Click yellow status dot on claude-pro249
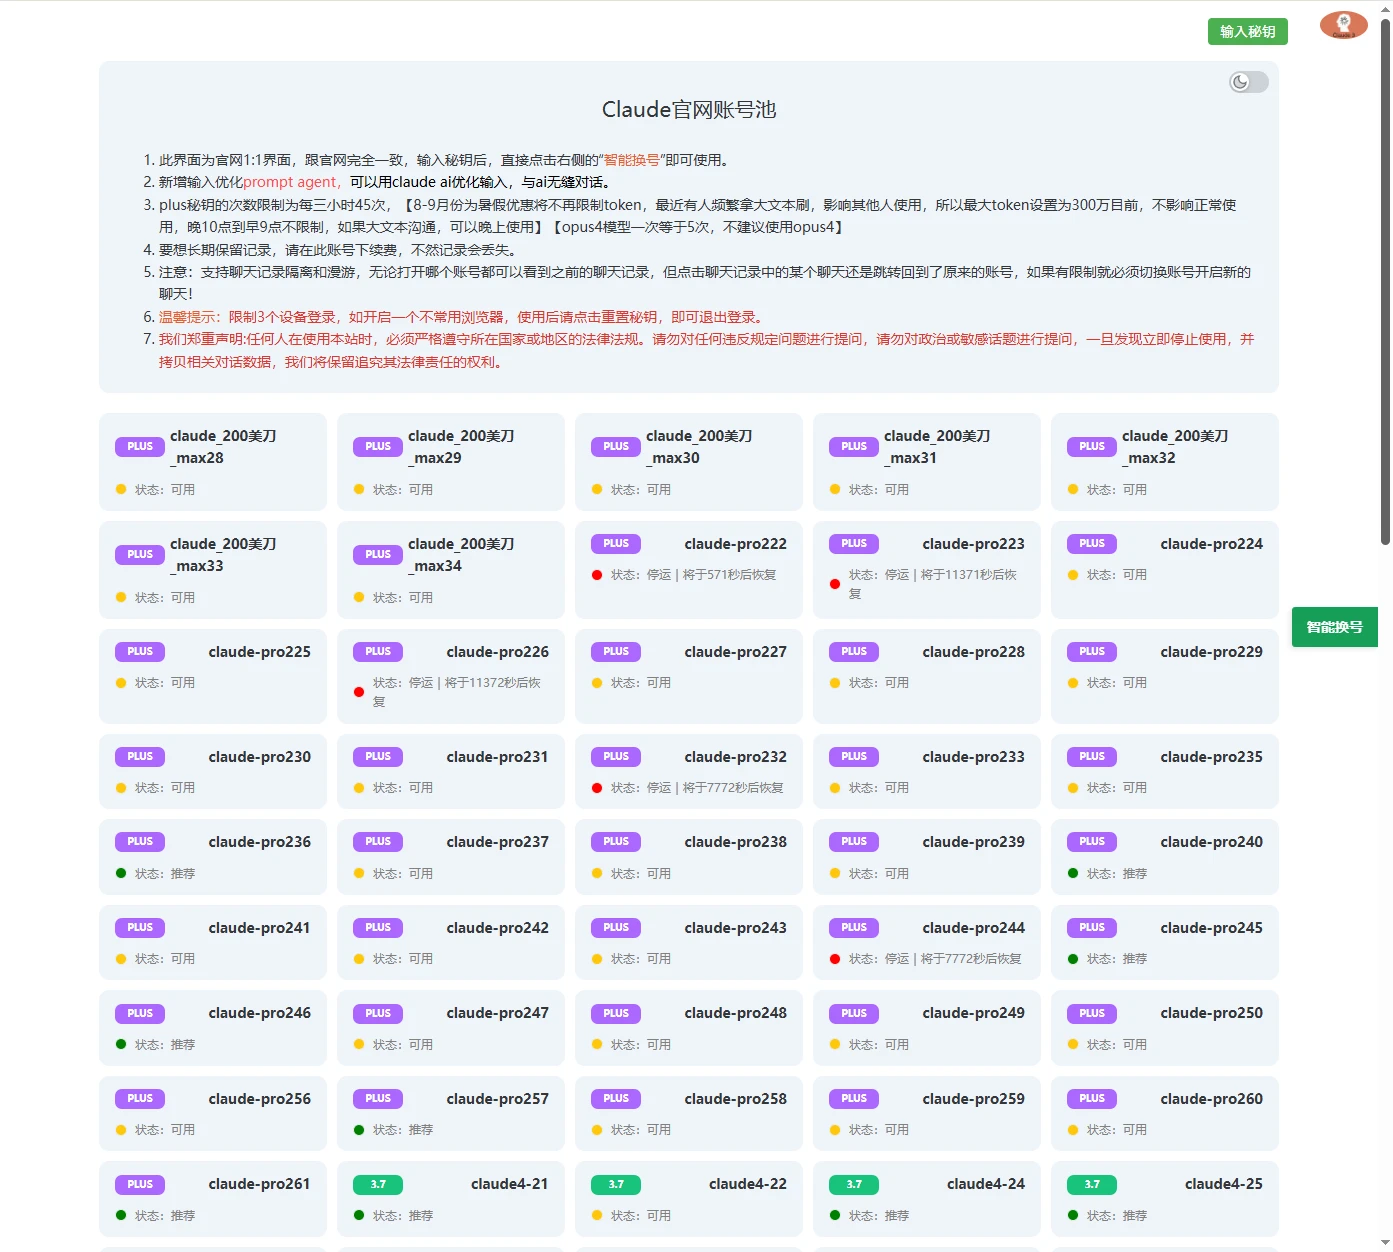Image resolution: width=1393 pixels, height=1252 pixels. point(835,1044)
